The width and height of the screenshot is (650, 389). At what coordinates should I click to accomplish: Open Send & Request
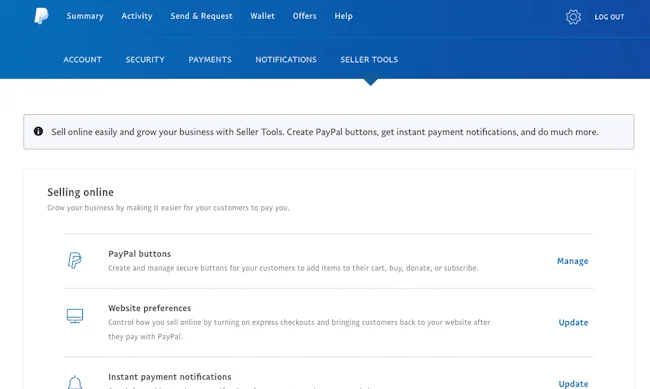[x=201, y=16]
